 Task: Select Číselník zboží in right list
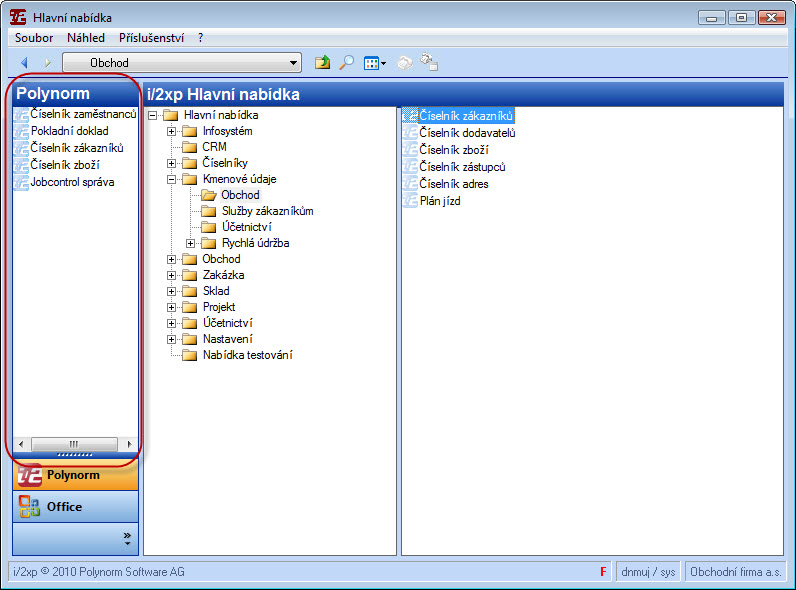click(x=454, y=150)
